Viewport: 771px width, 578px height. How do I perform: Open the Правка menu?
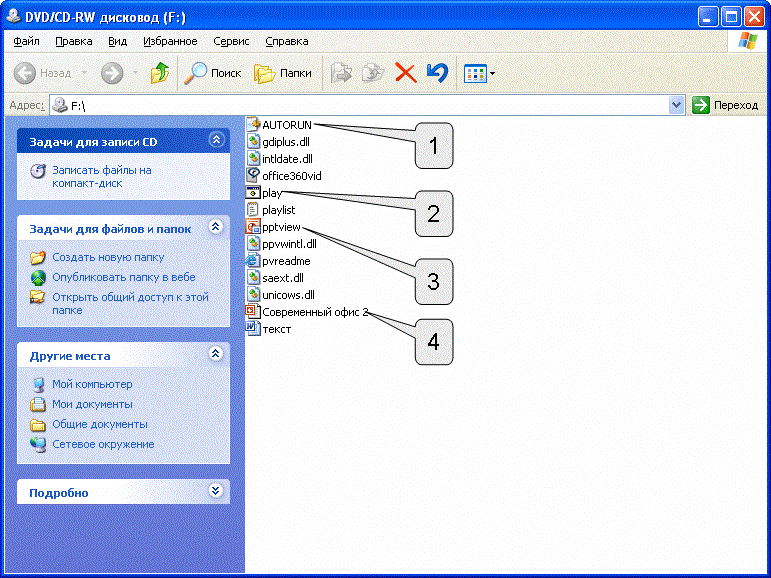[74, 41]
